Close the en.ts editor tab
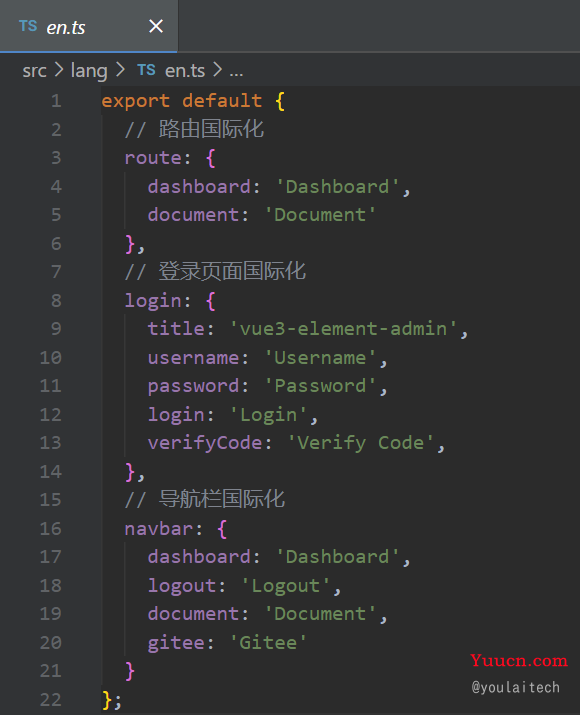The image size is (580, 715). click(156, 26)
